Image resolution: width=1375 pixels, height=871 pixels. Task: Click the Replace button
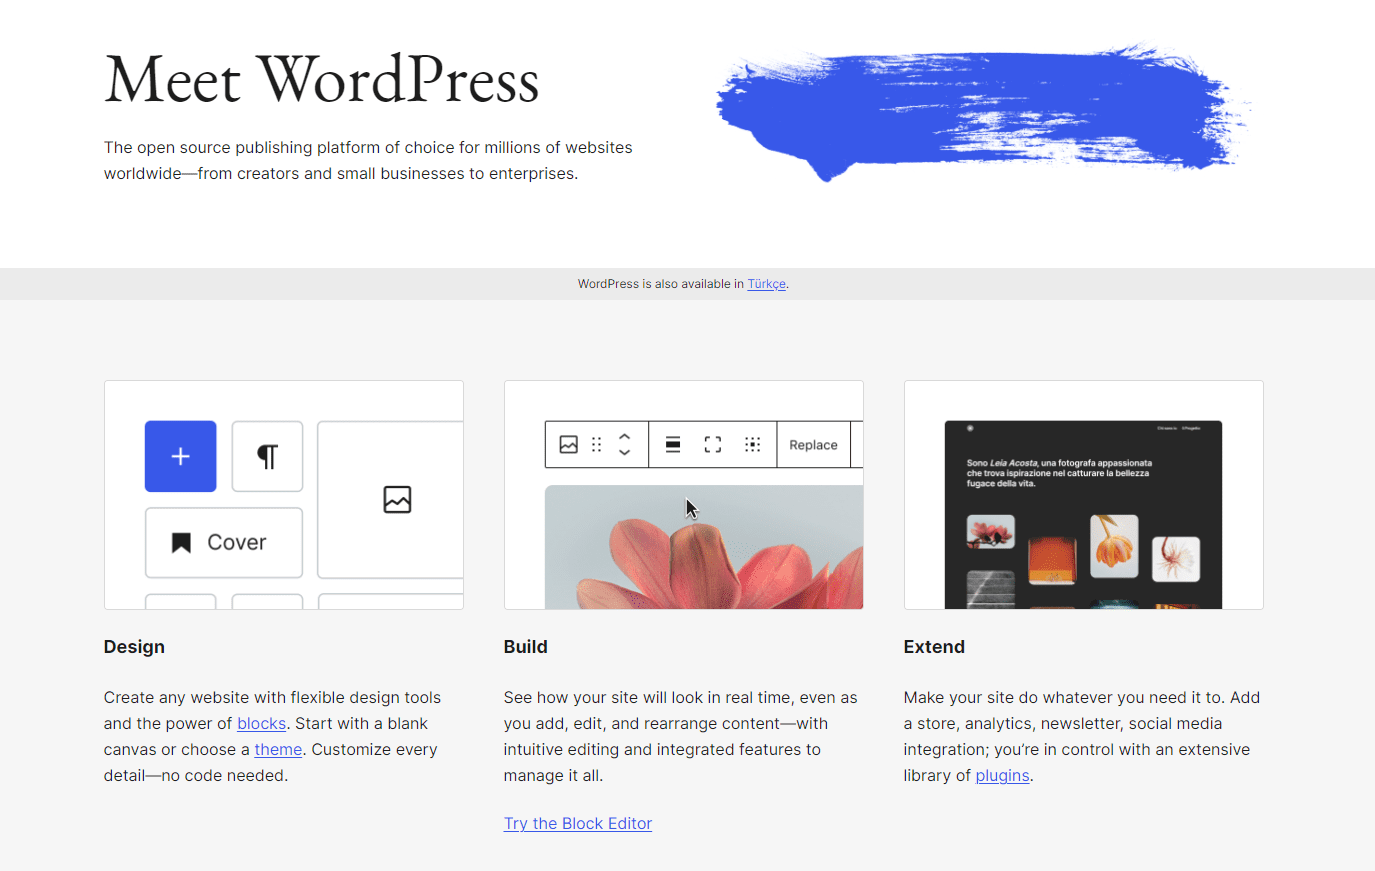[813, 444]
